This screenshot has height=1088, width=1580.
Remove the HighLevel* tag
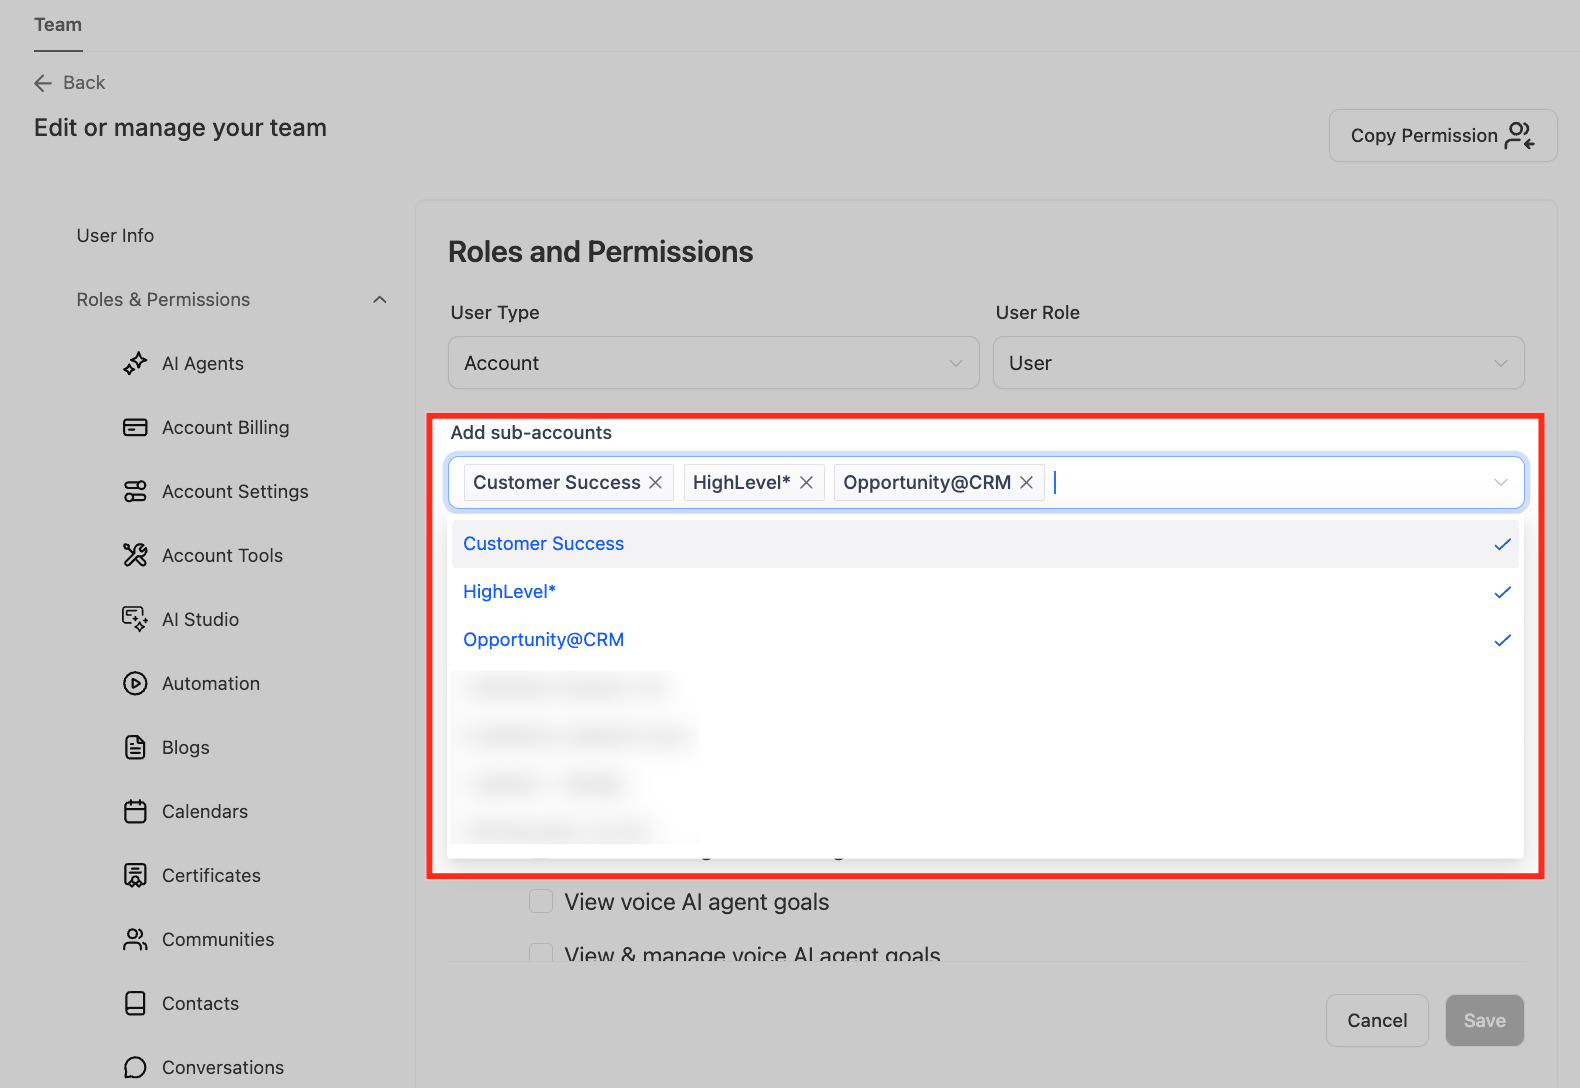coord(806,483)
